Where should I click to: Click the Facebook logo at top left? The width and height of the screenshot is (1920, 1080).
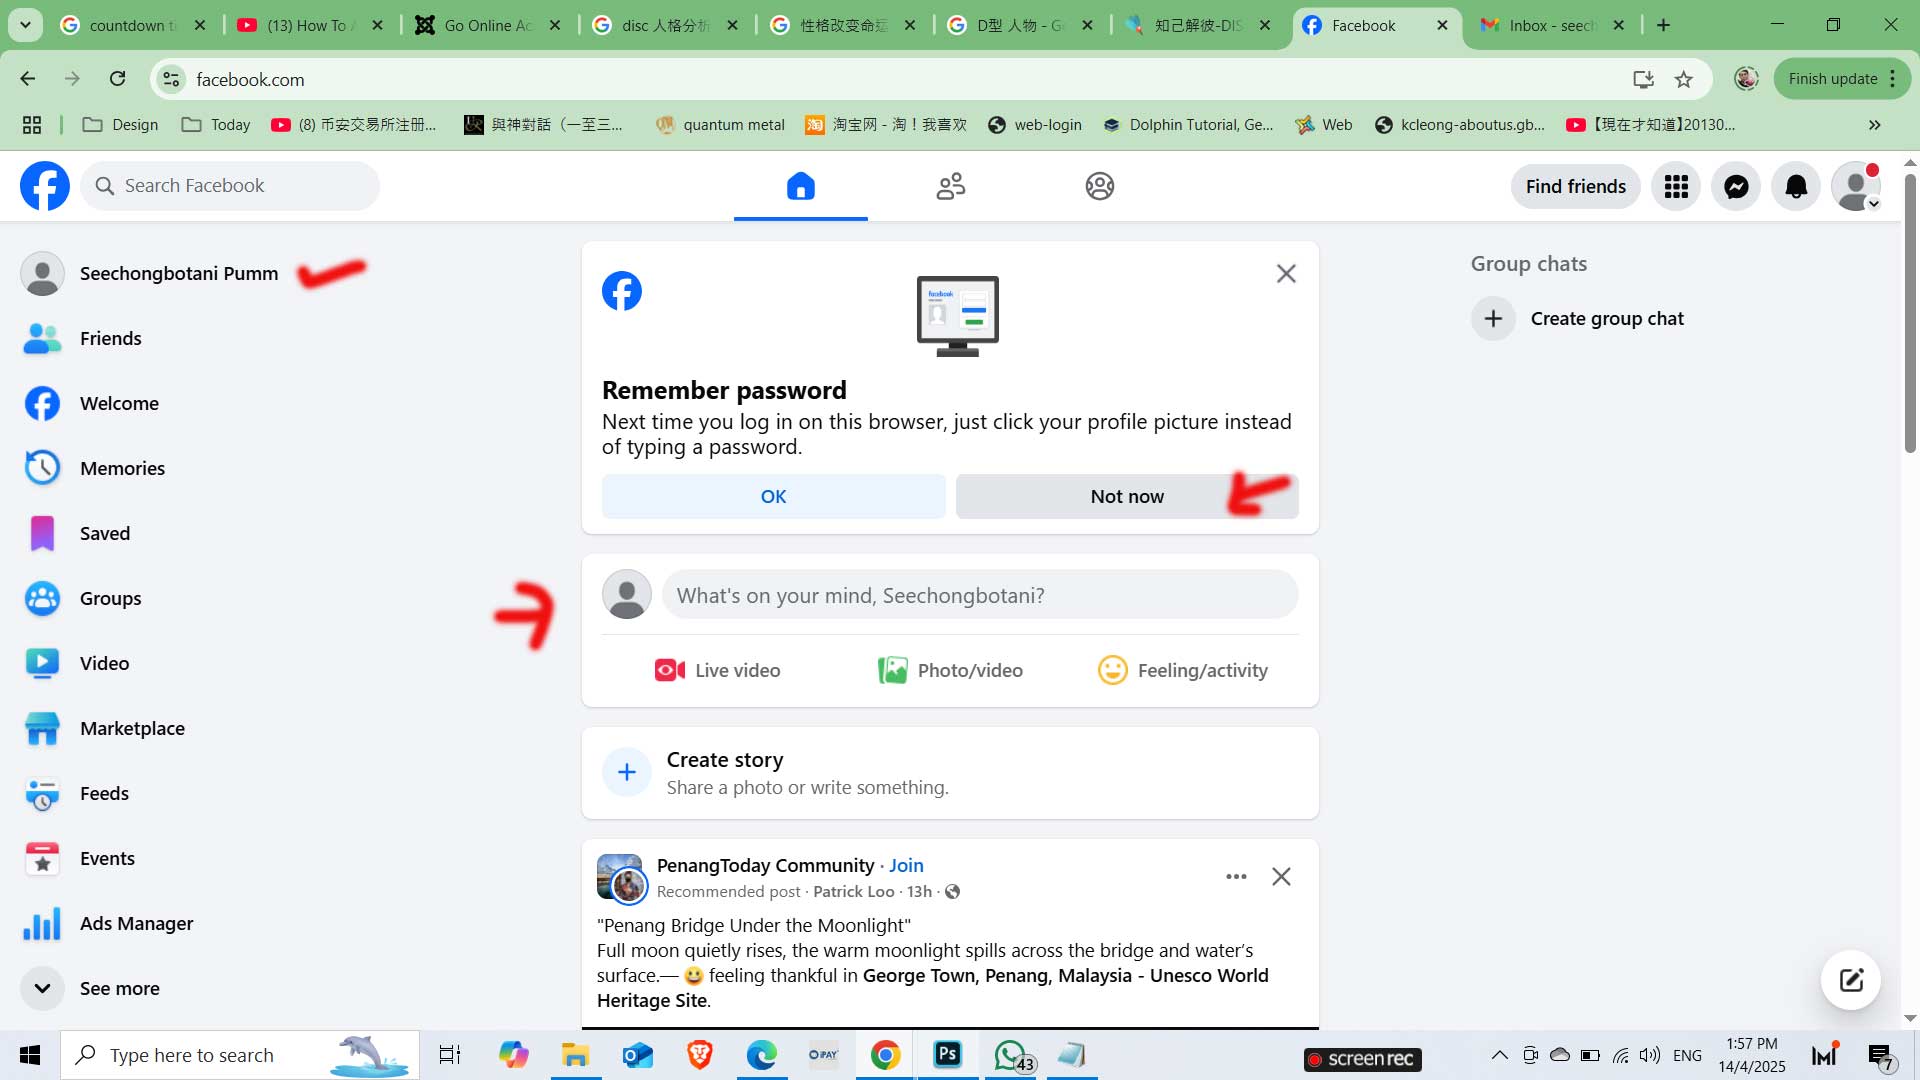[45, 186]
